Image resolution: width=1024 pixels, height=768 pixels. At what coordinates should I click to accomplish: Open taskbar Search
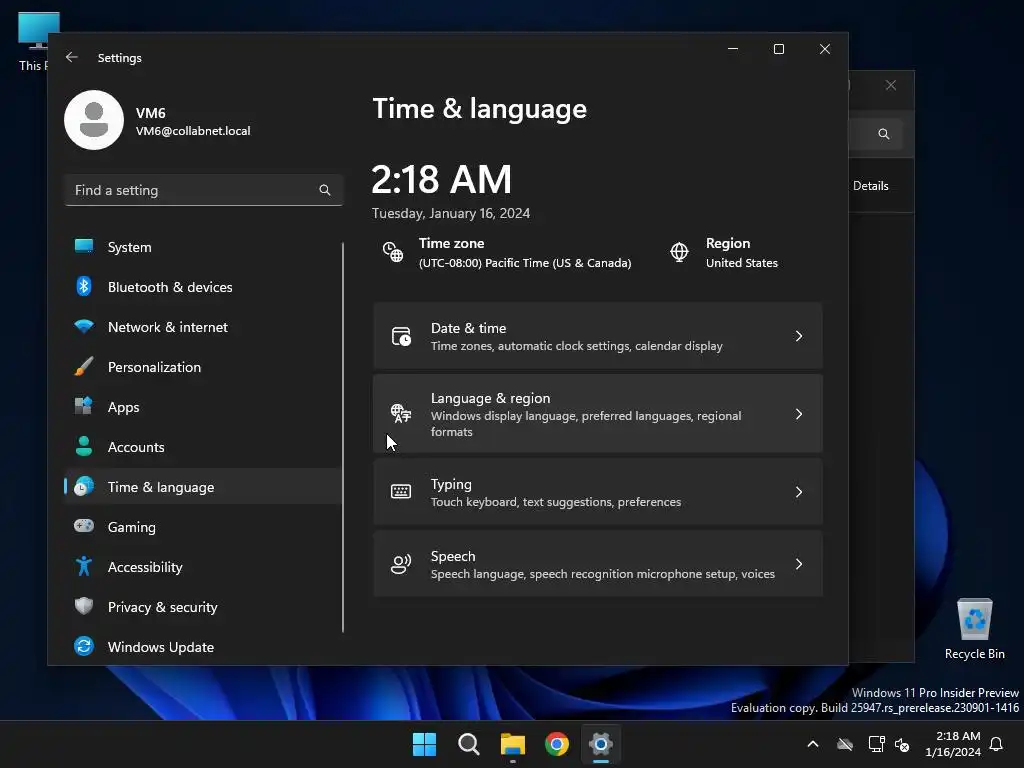469,744
